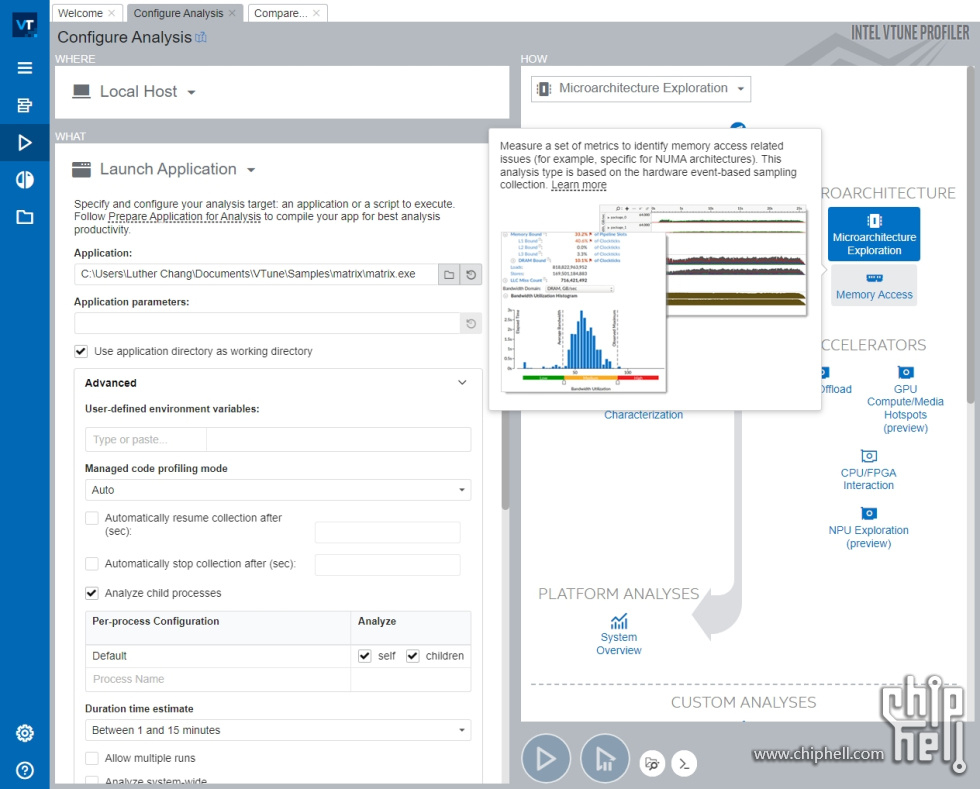Click into Application path field
Screen dimensions: 980x789
(x=256, y=274)
